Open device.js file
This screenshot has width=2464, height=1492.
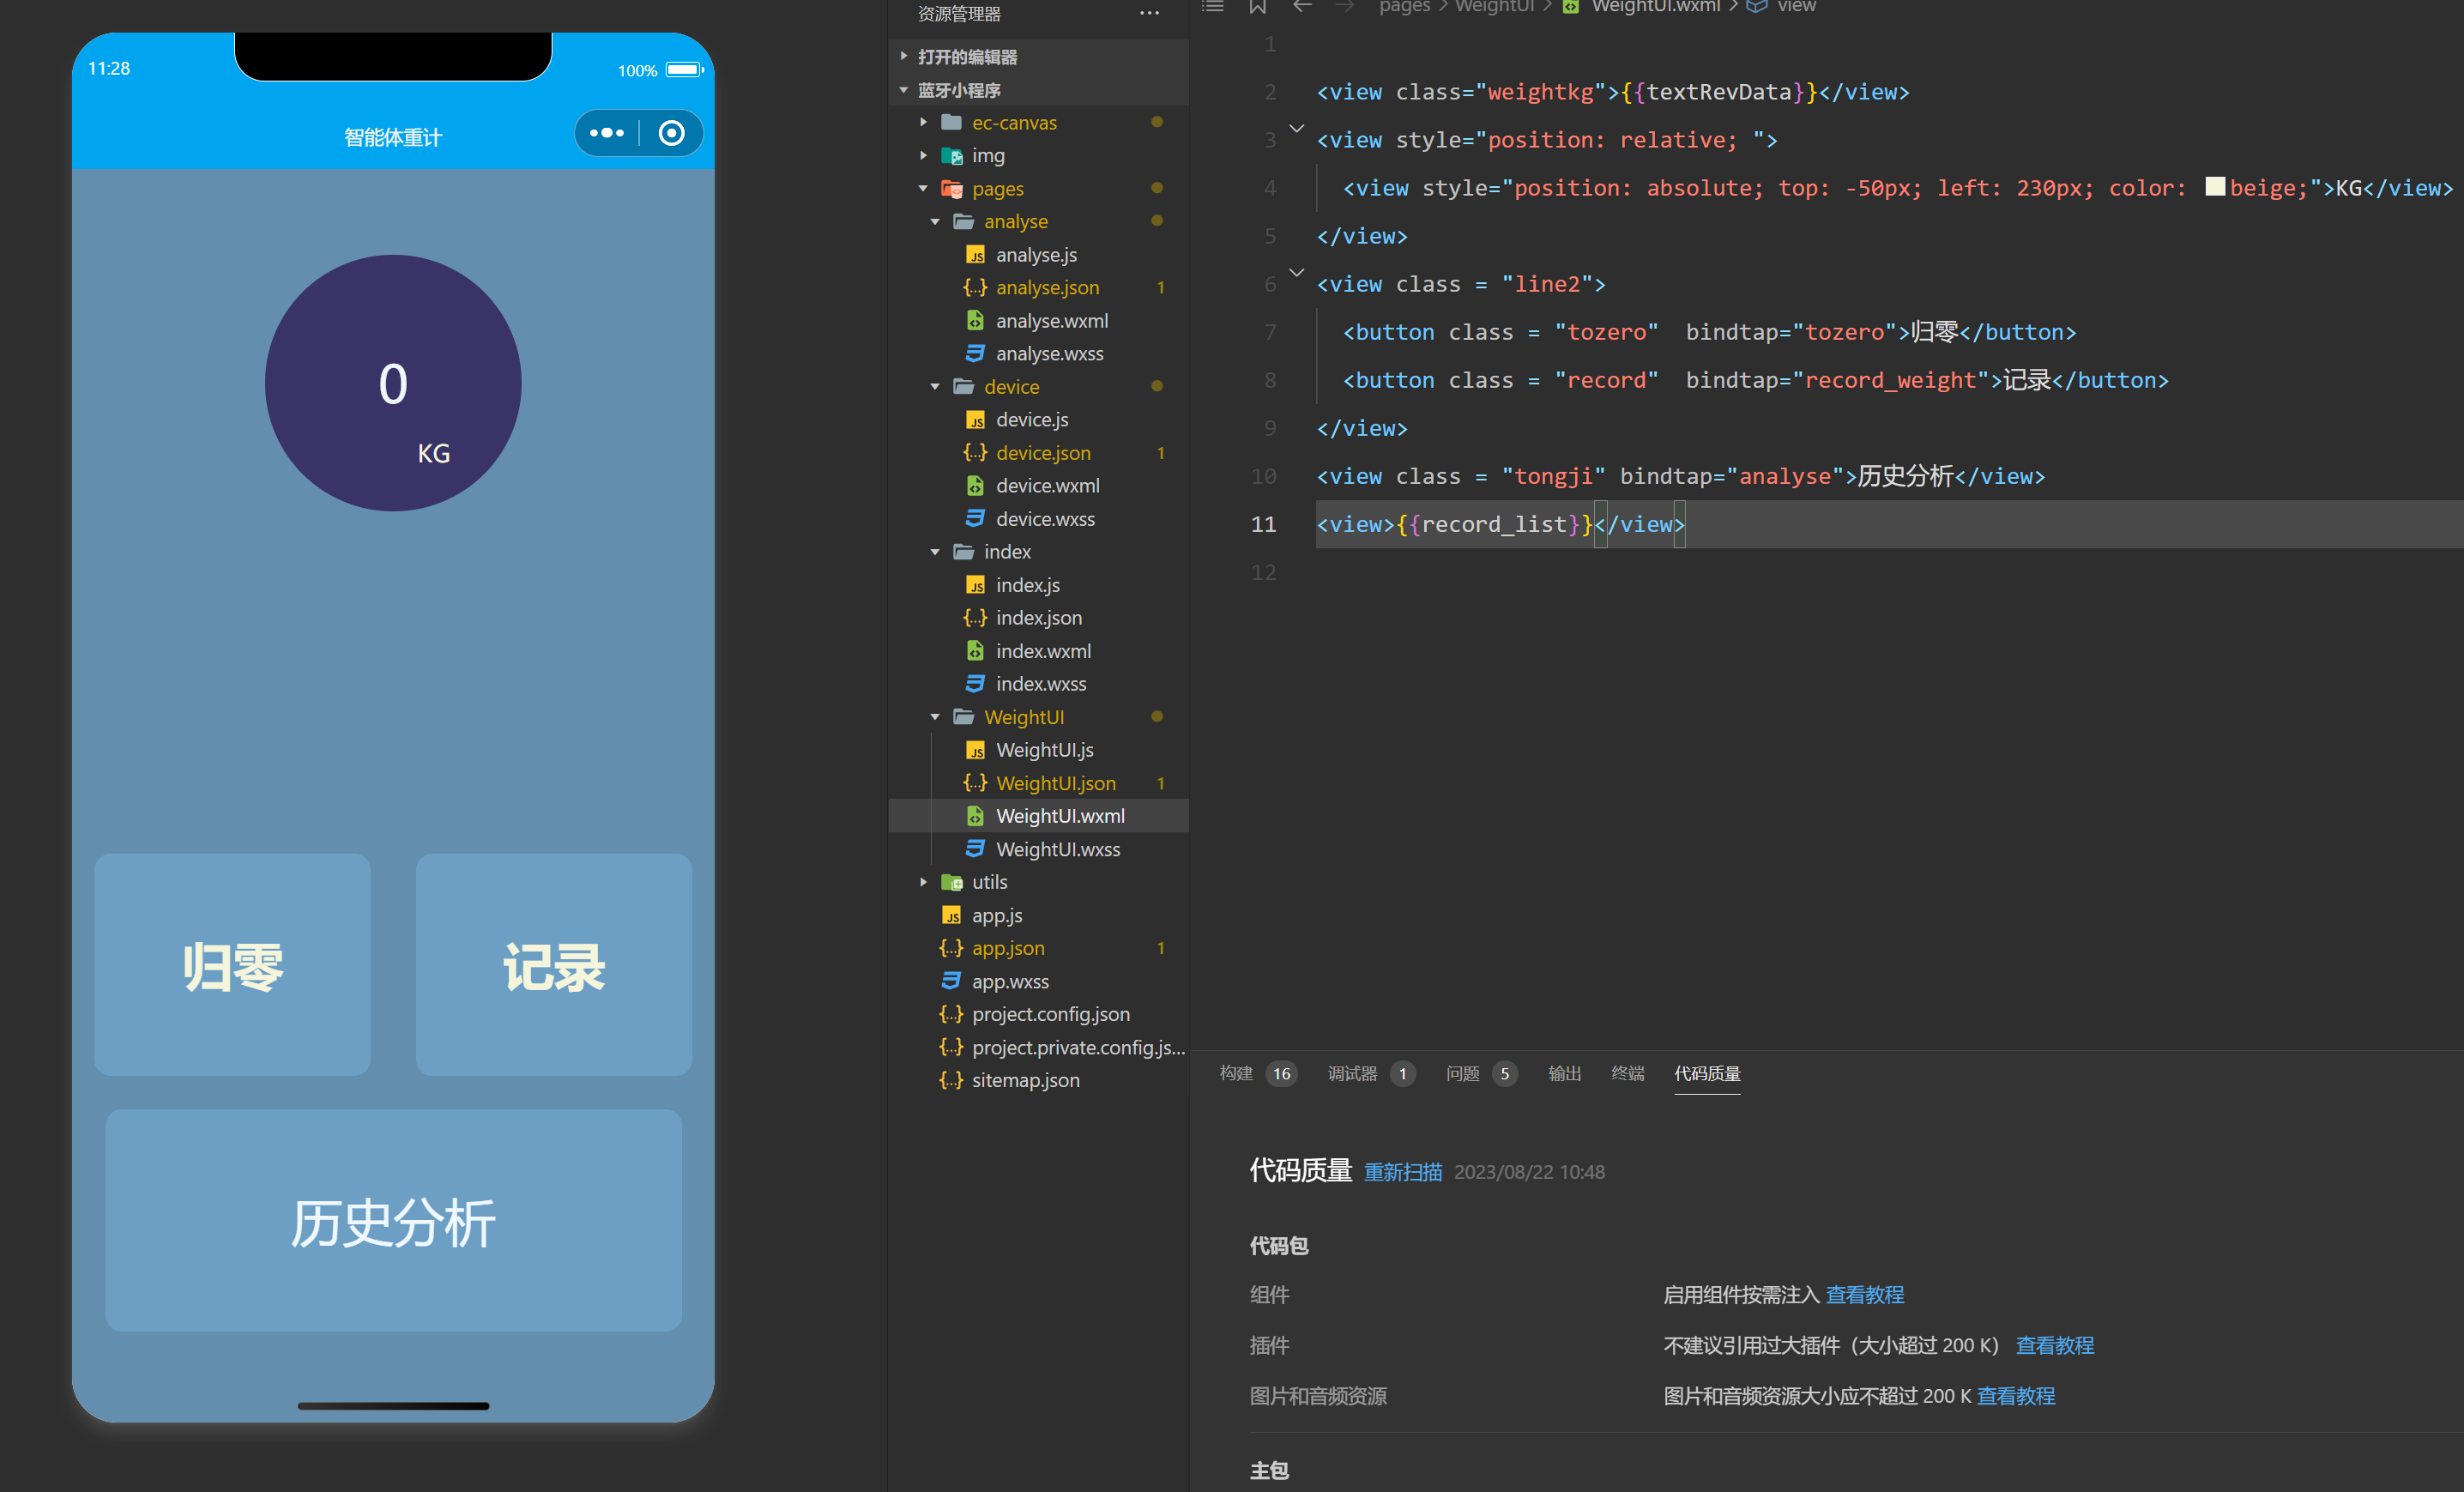[1031, 419]
